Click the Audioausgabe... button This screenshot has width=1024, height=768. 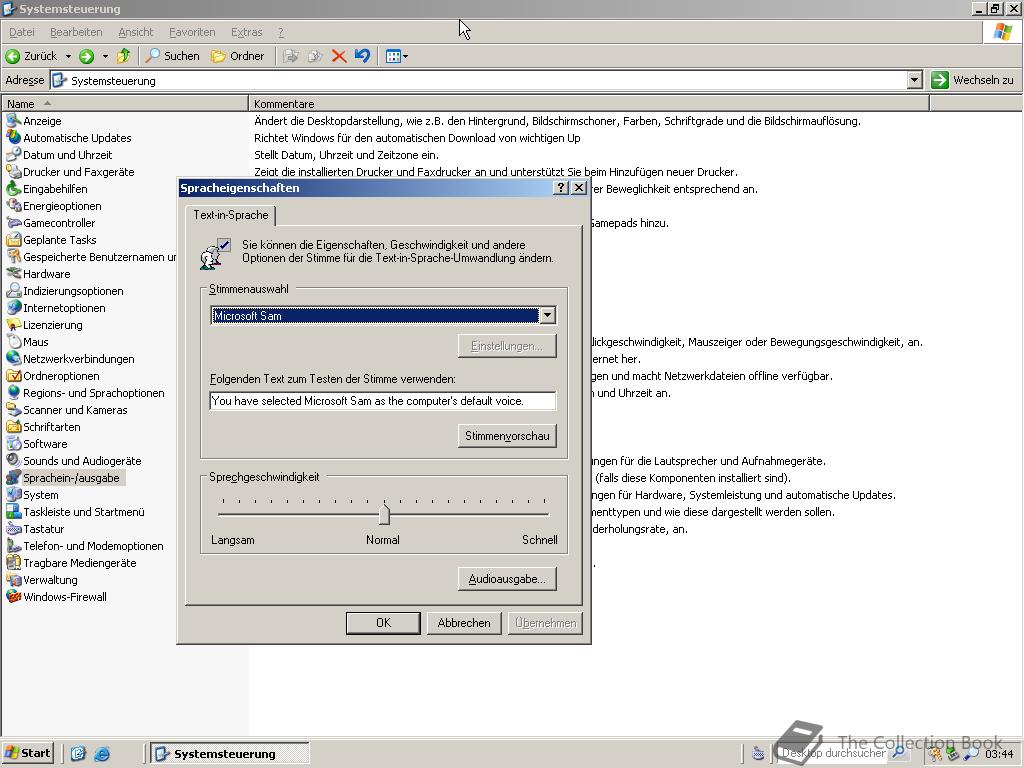pos(507,579)
